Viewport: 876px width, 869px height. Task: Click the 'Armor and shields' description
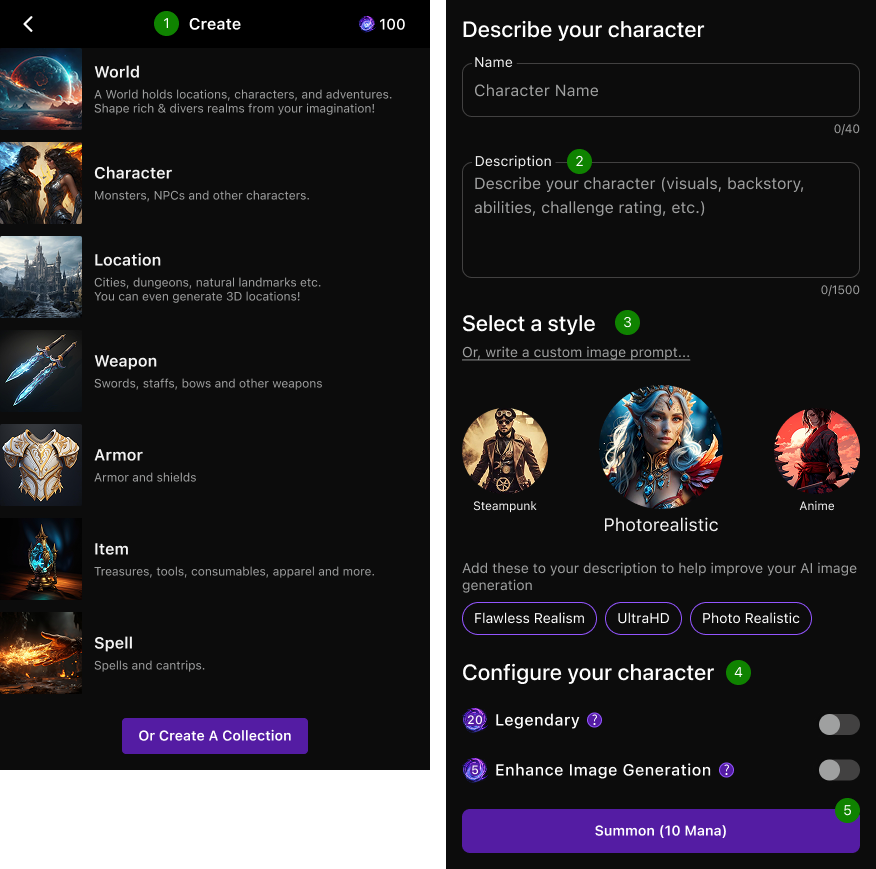[x=145, y=477]
